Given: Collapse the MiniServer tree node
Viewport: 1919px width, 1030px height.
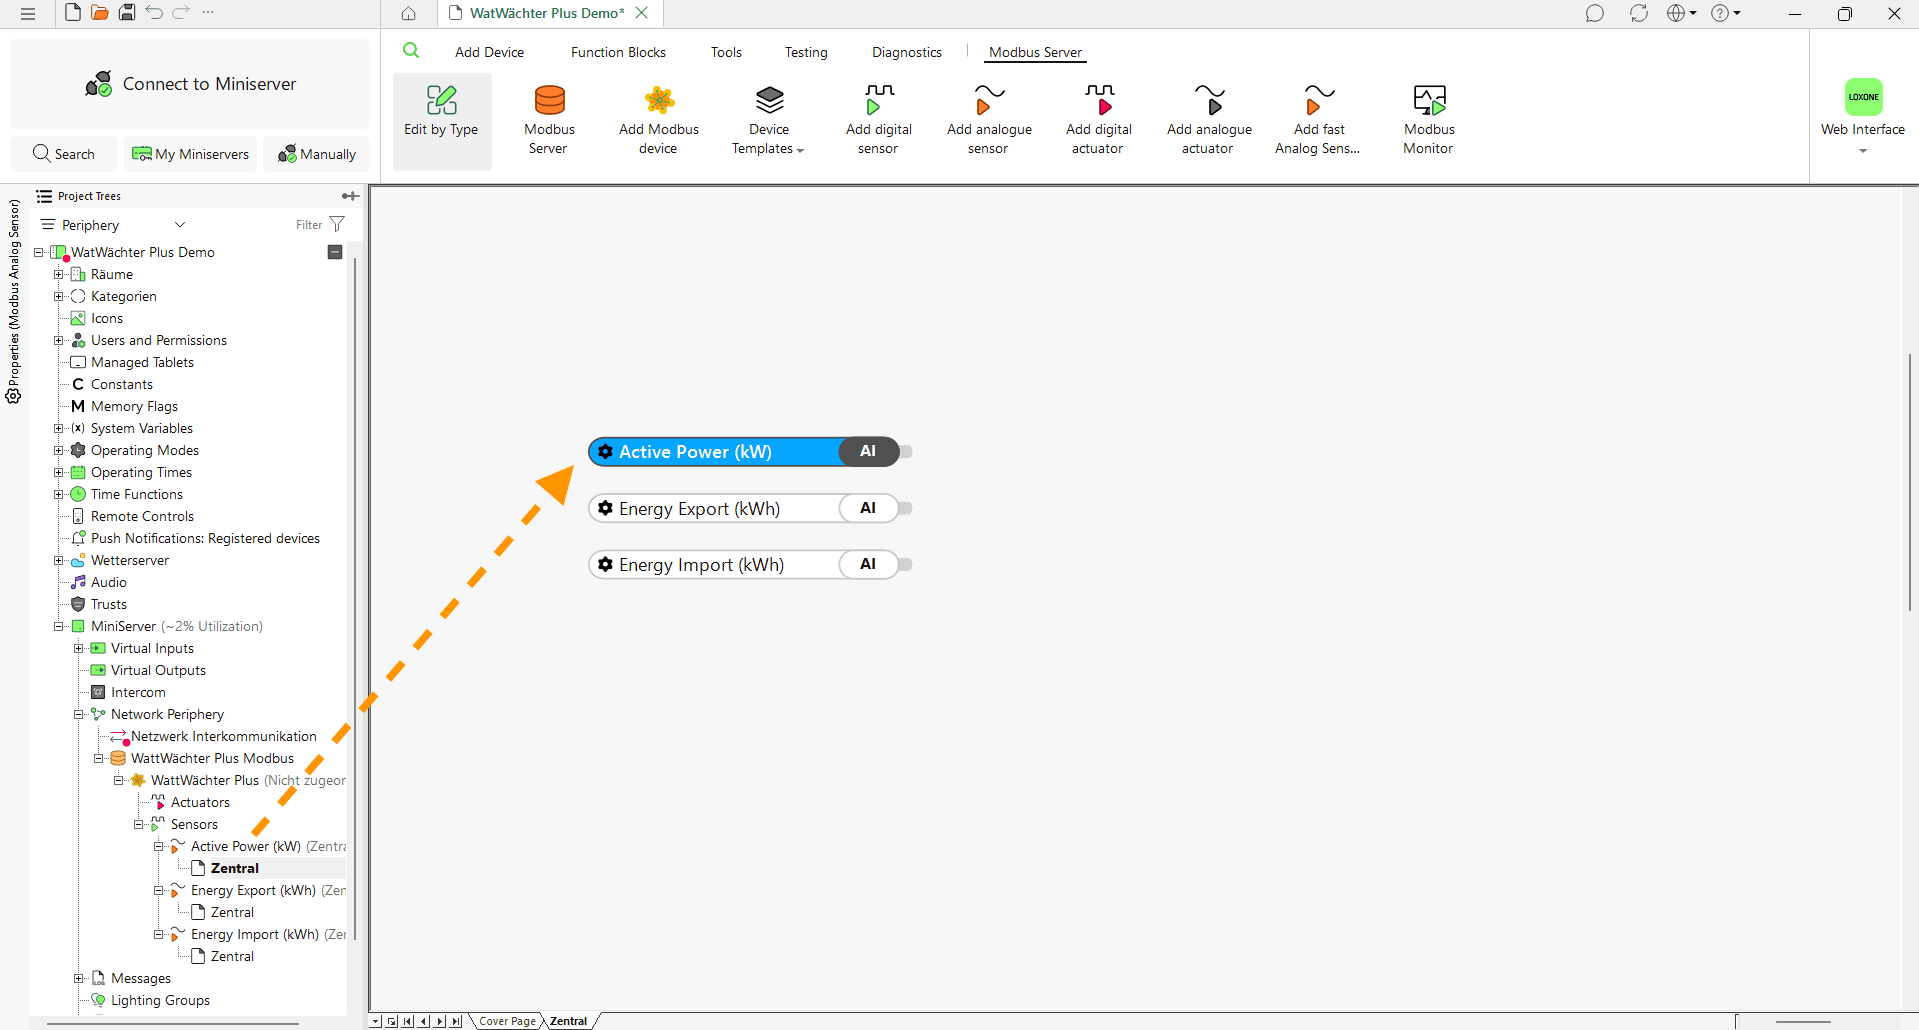Looking at the screenshot, I should (58, 626).
